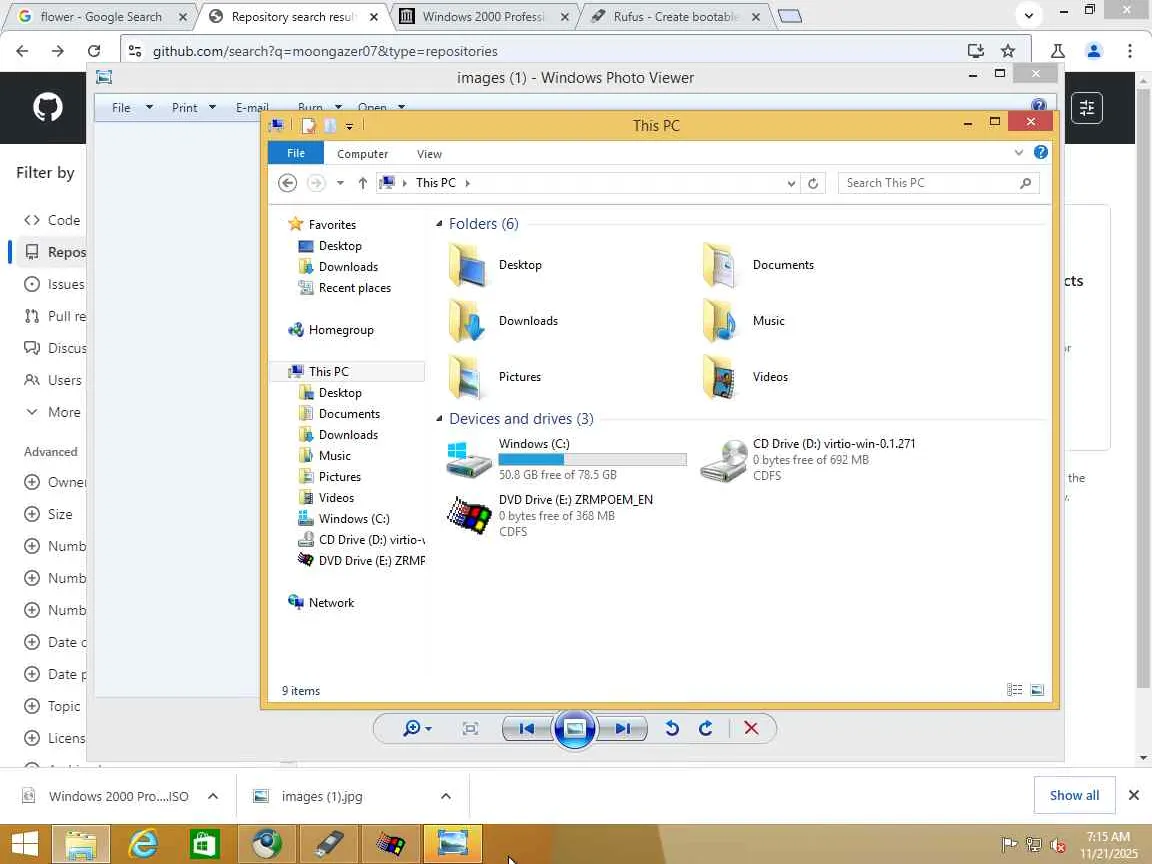The height and width of the screenshot is (864, 1152).
Task: Go up one level in Explorer
Action: [x=362, y=183]
